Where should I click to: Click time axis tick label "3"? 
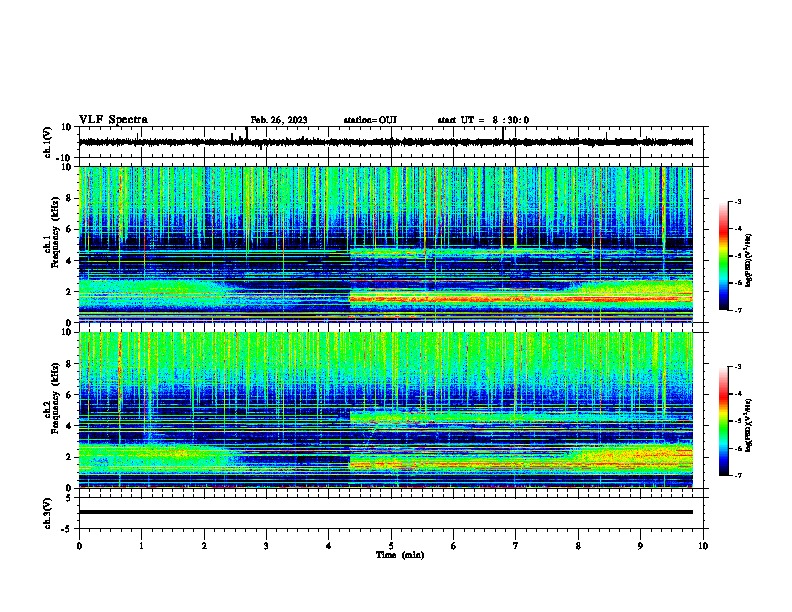(266, 546)
